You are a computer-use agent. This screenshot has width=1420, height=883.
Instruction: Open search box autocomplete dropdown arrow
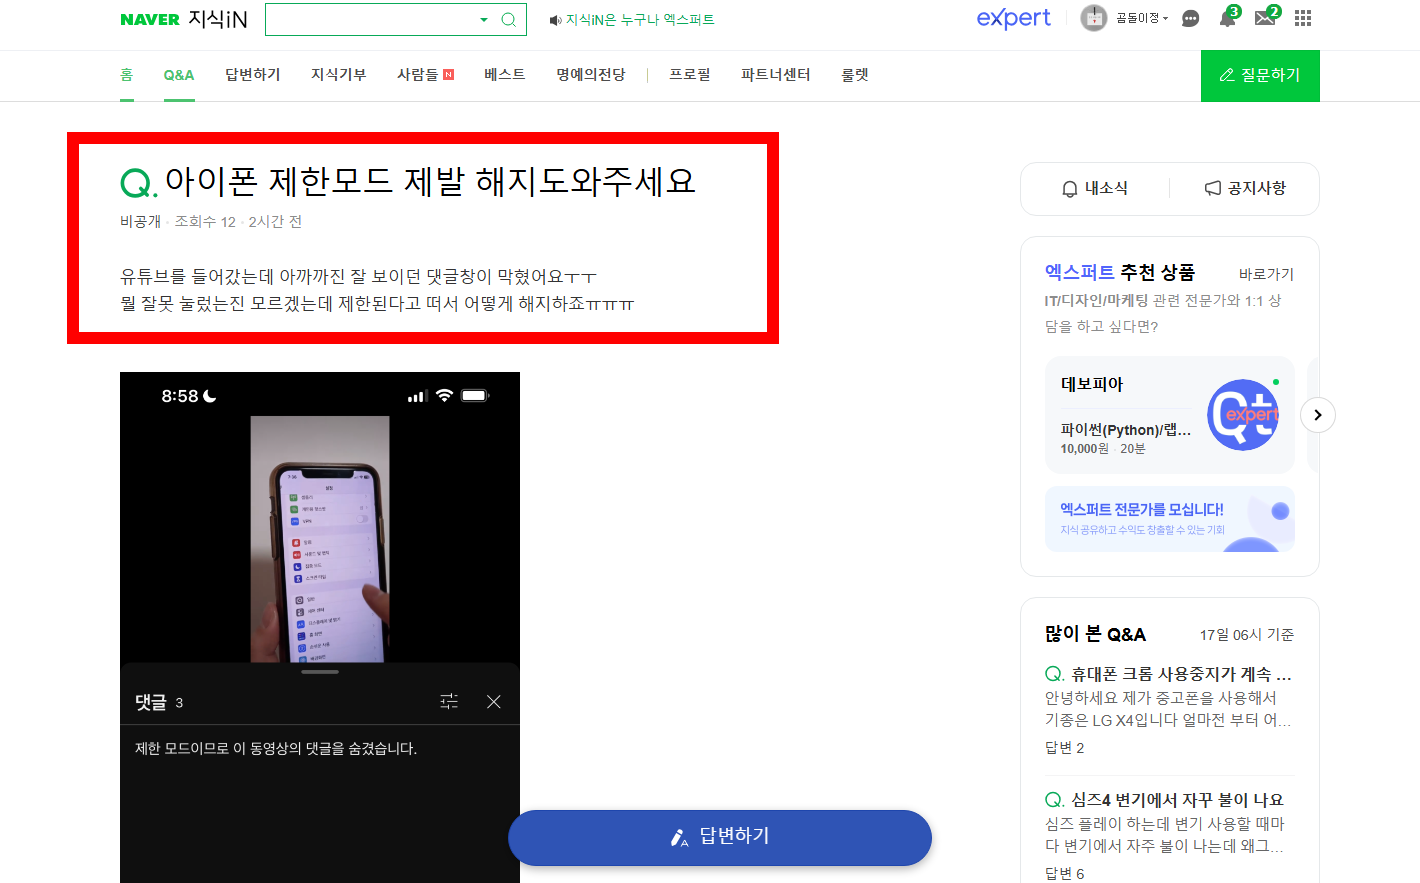(484, 19)
